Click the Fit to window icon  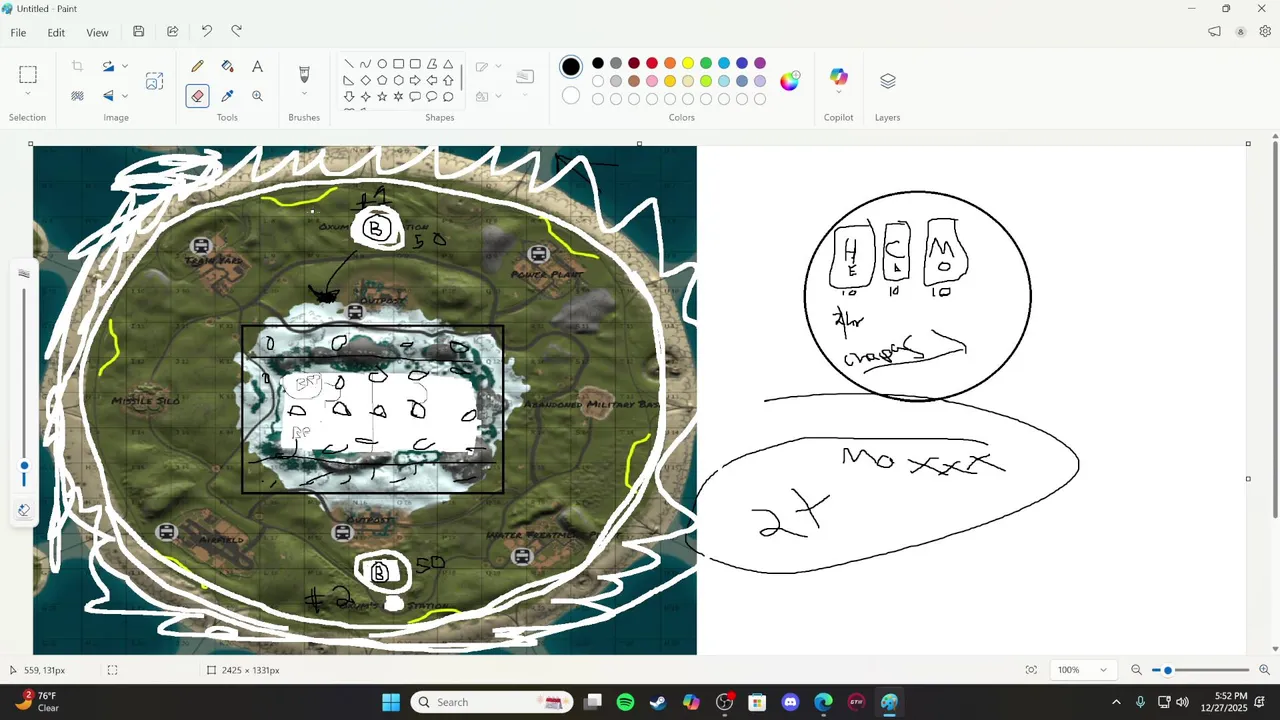[1031, 670]
